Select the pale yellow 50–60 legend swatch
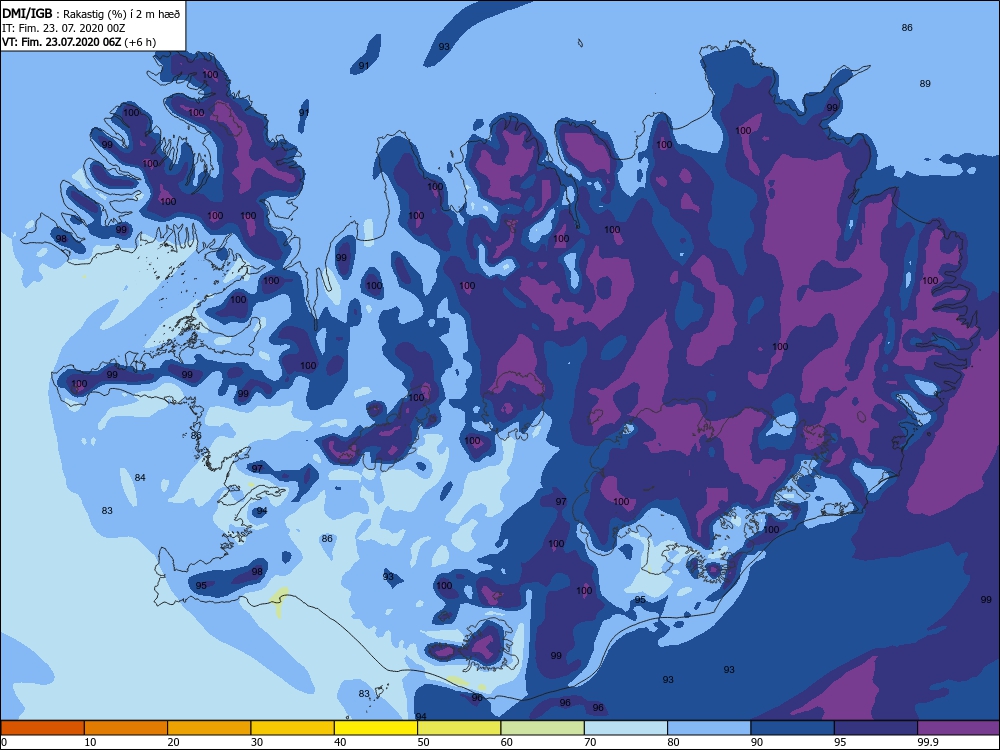The height and width of the screenshot is (750, 1000). (459, 728)
